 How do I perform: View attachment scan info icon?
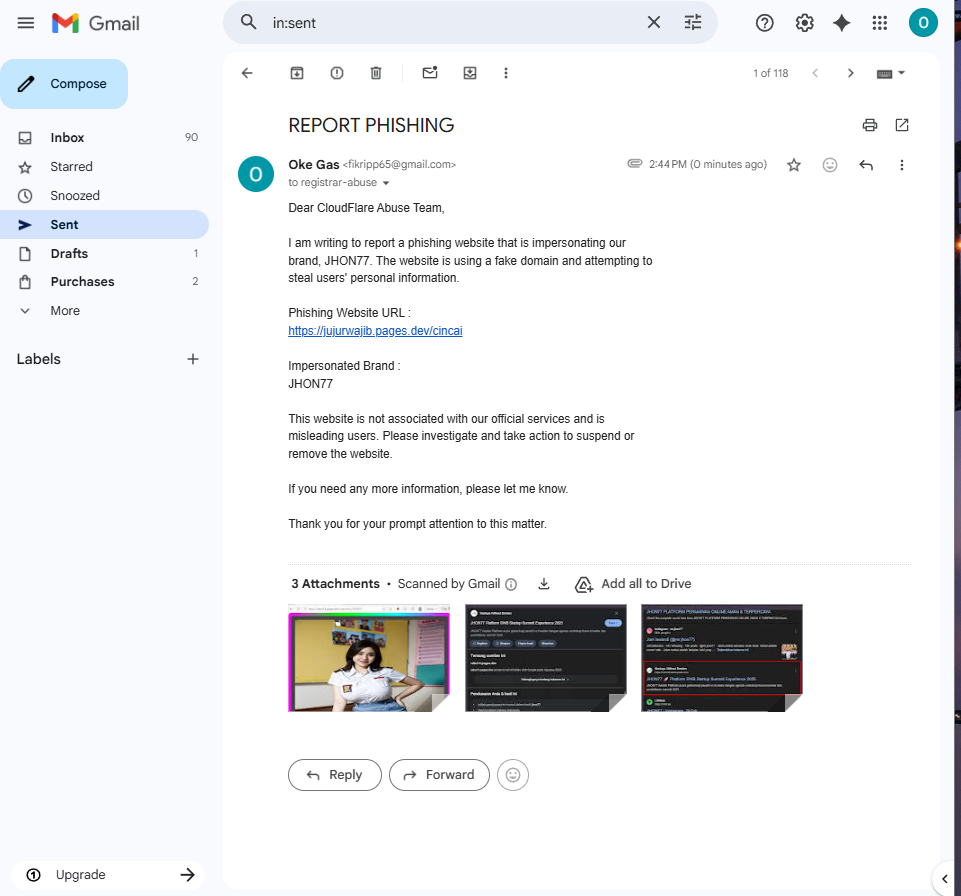tap(511, 585)
